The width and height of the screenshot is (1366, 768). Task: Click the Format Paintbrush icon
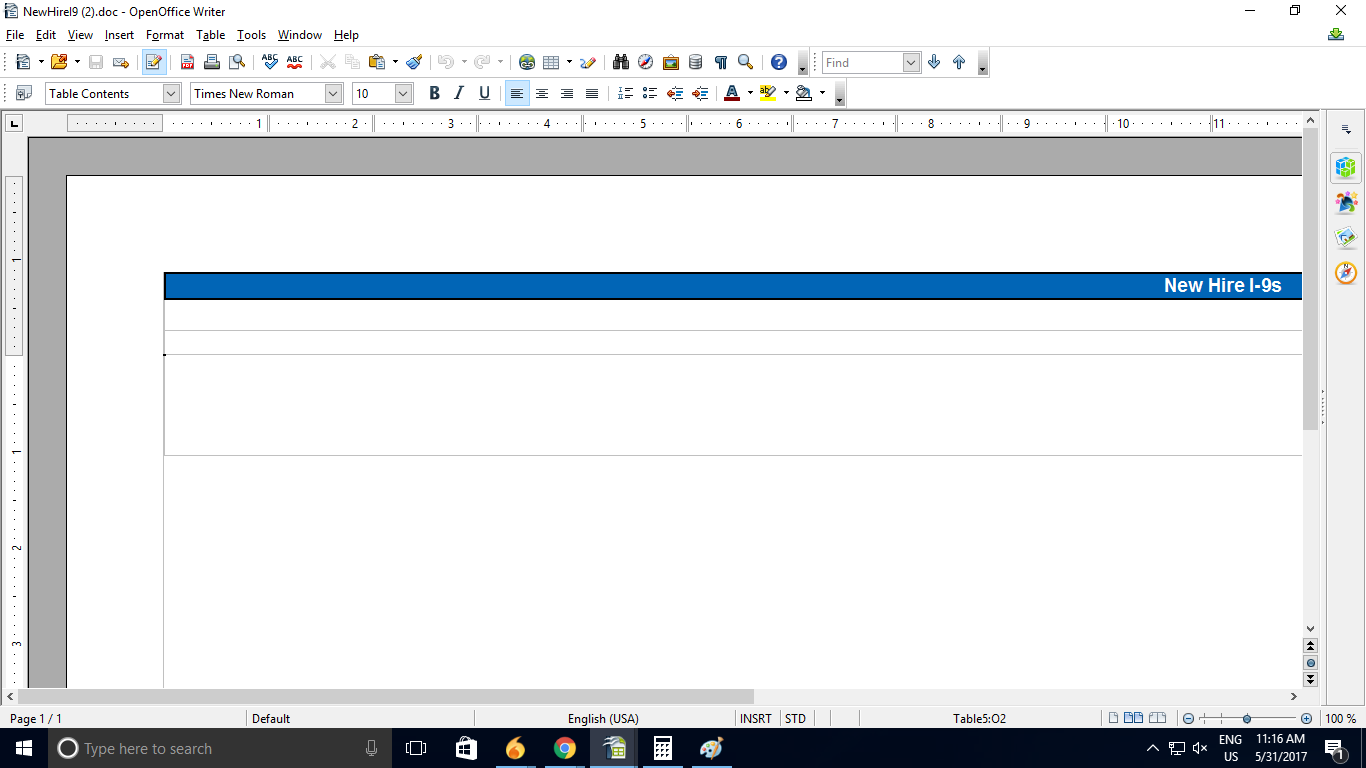point(414,62)
